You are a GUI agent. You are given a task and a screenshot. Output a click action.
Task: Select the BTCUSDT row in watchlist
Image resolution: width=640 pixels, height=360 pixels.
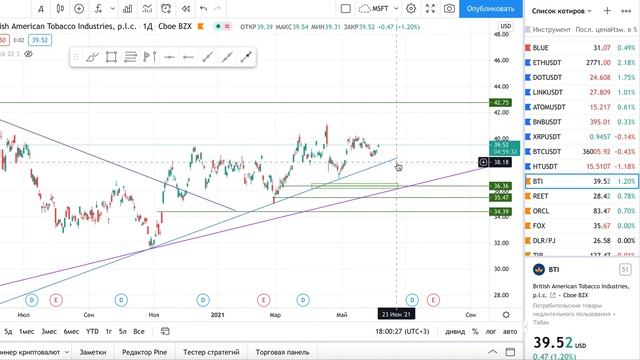coord(581,152)
